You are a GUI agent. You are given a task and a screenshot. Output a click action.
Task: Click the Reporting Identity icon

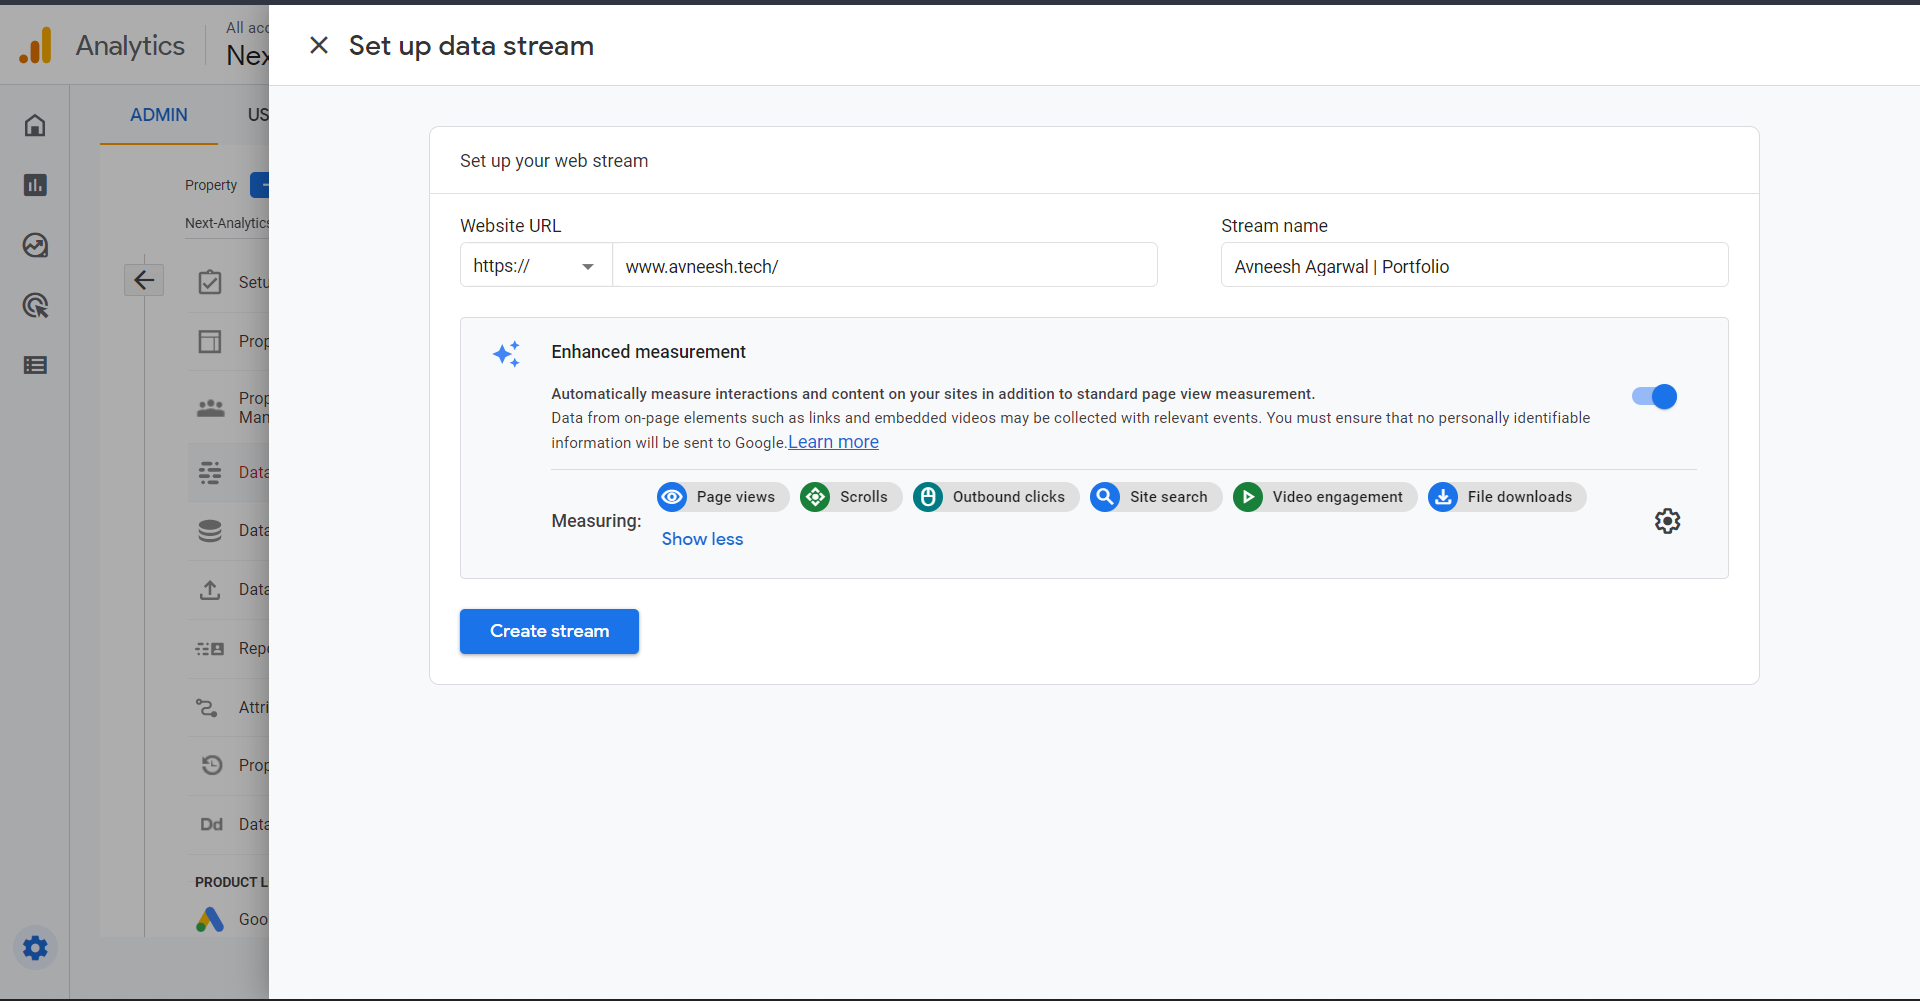tap(210, 648)
